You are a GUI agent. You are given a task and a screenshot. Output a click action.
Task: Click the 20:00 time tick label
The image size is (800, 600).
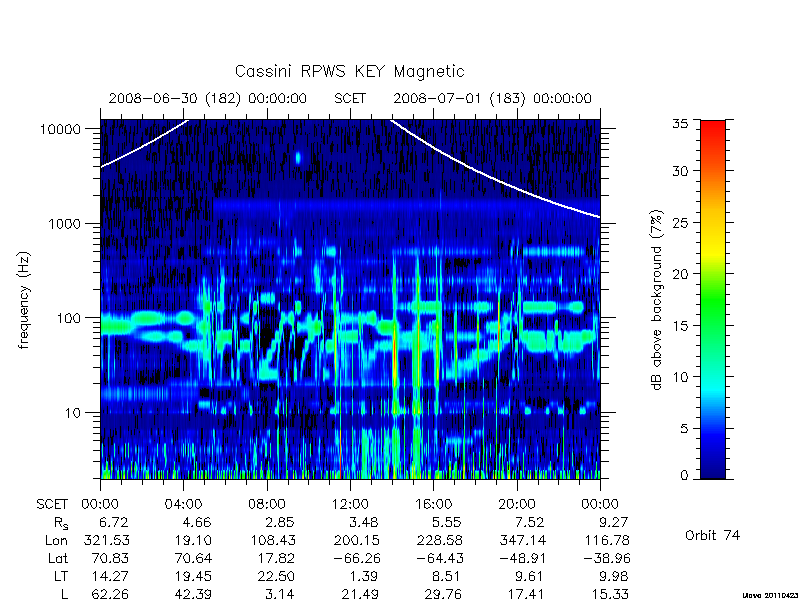pyautogui.click(x=516, y=505)
